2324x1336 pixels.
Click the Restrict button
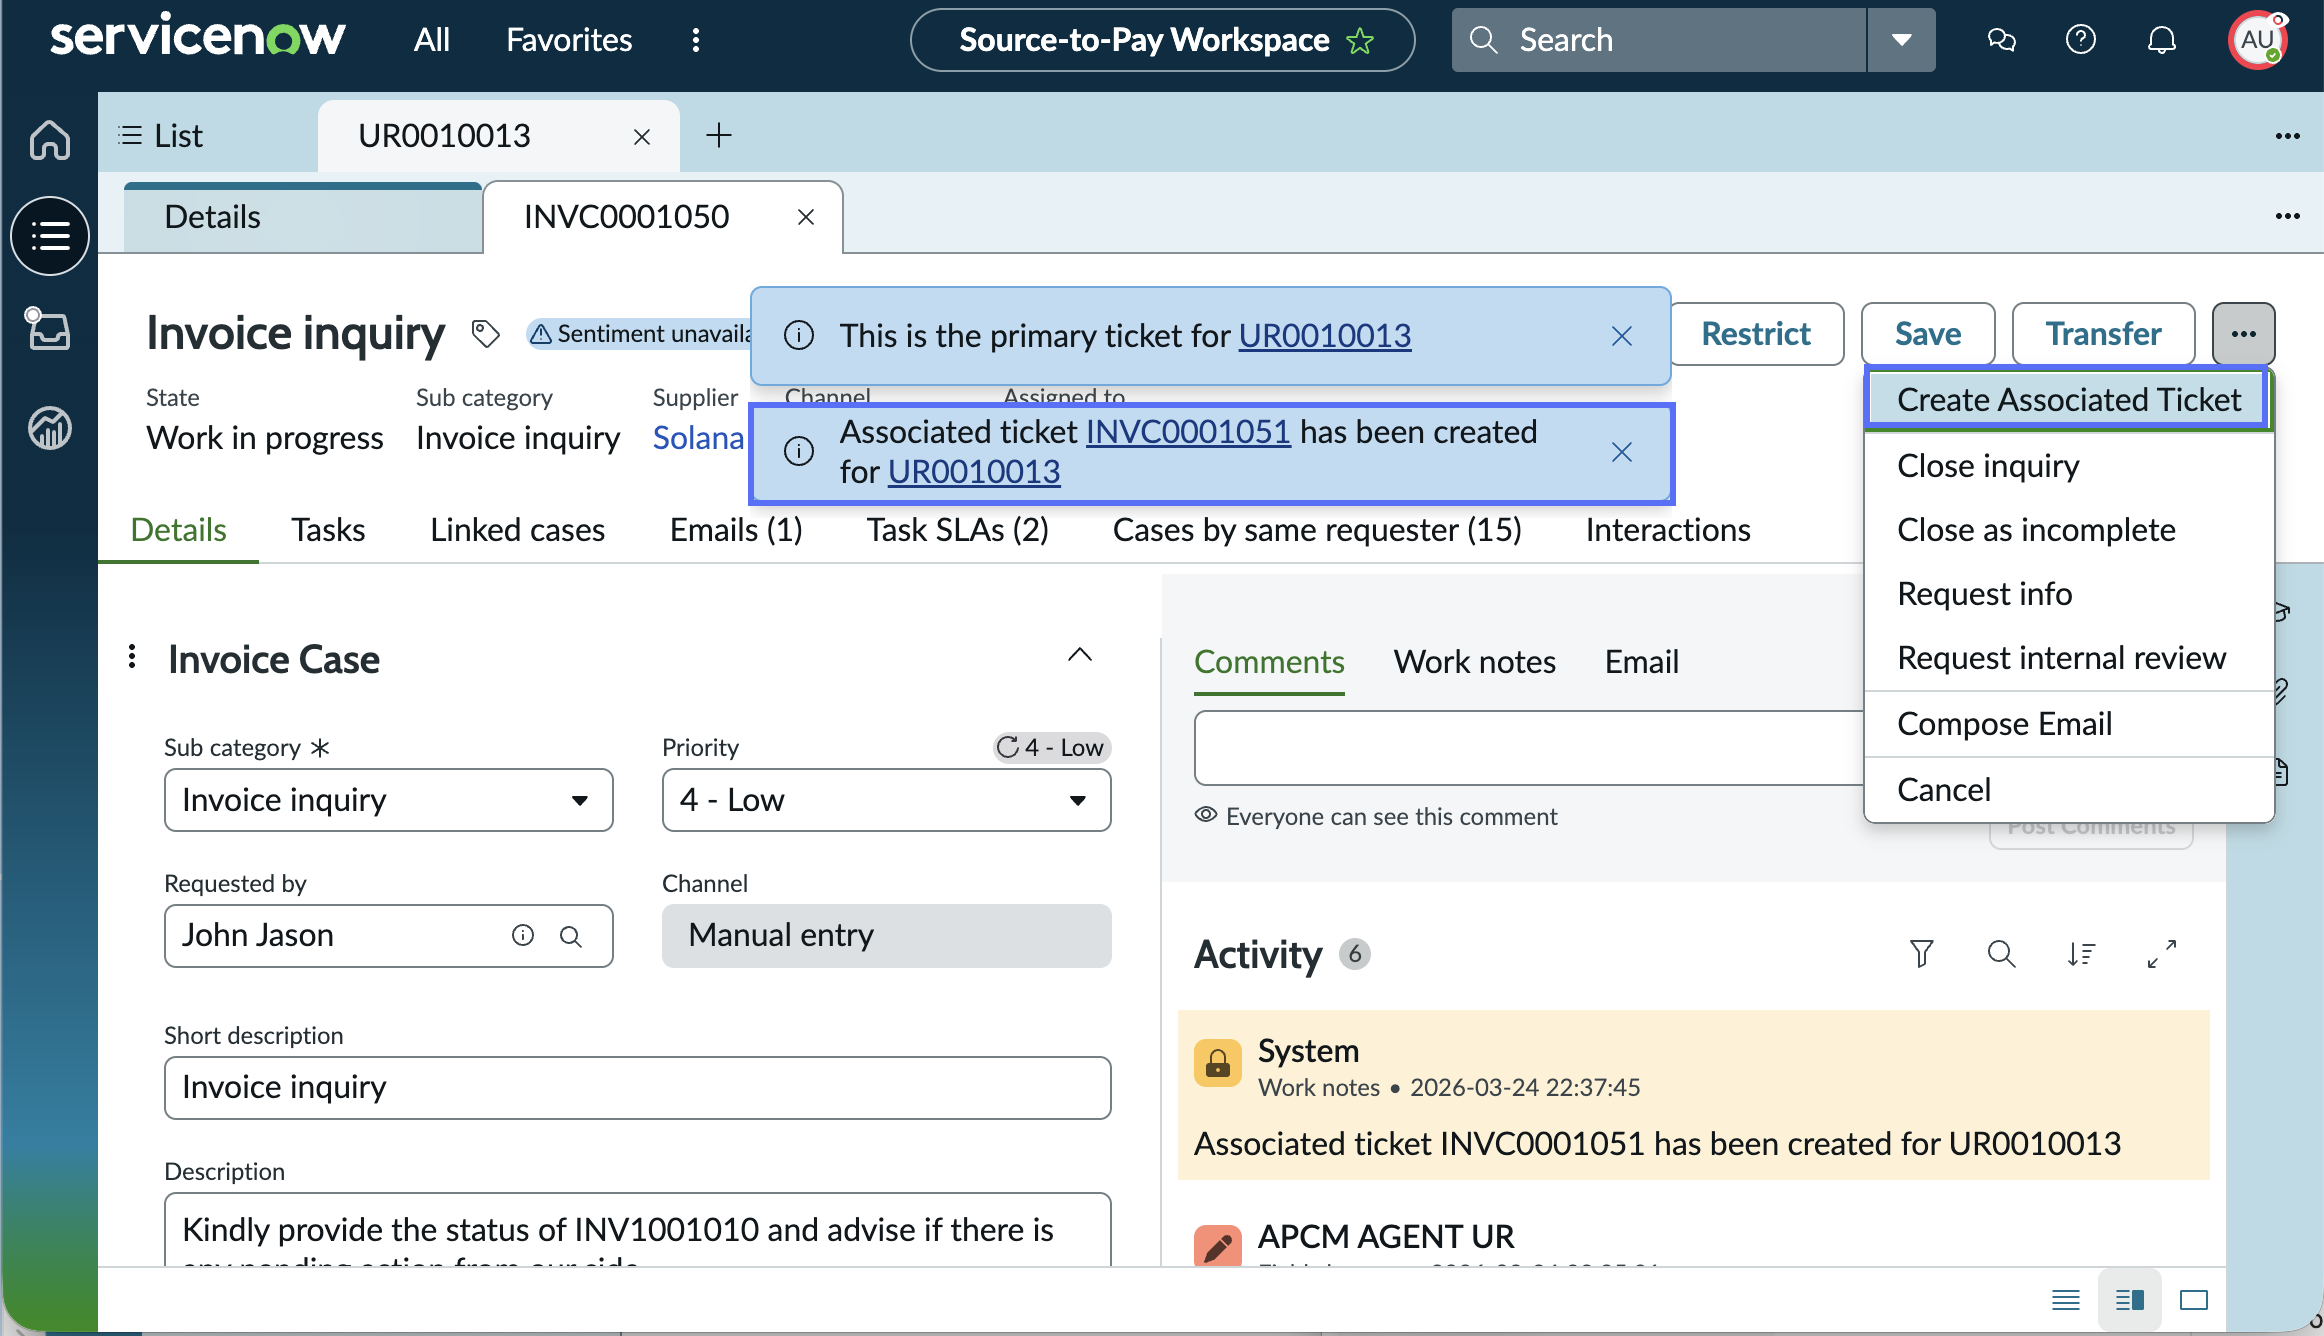click(x=1757, y=334)
